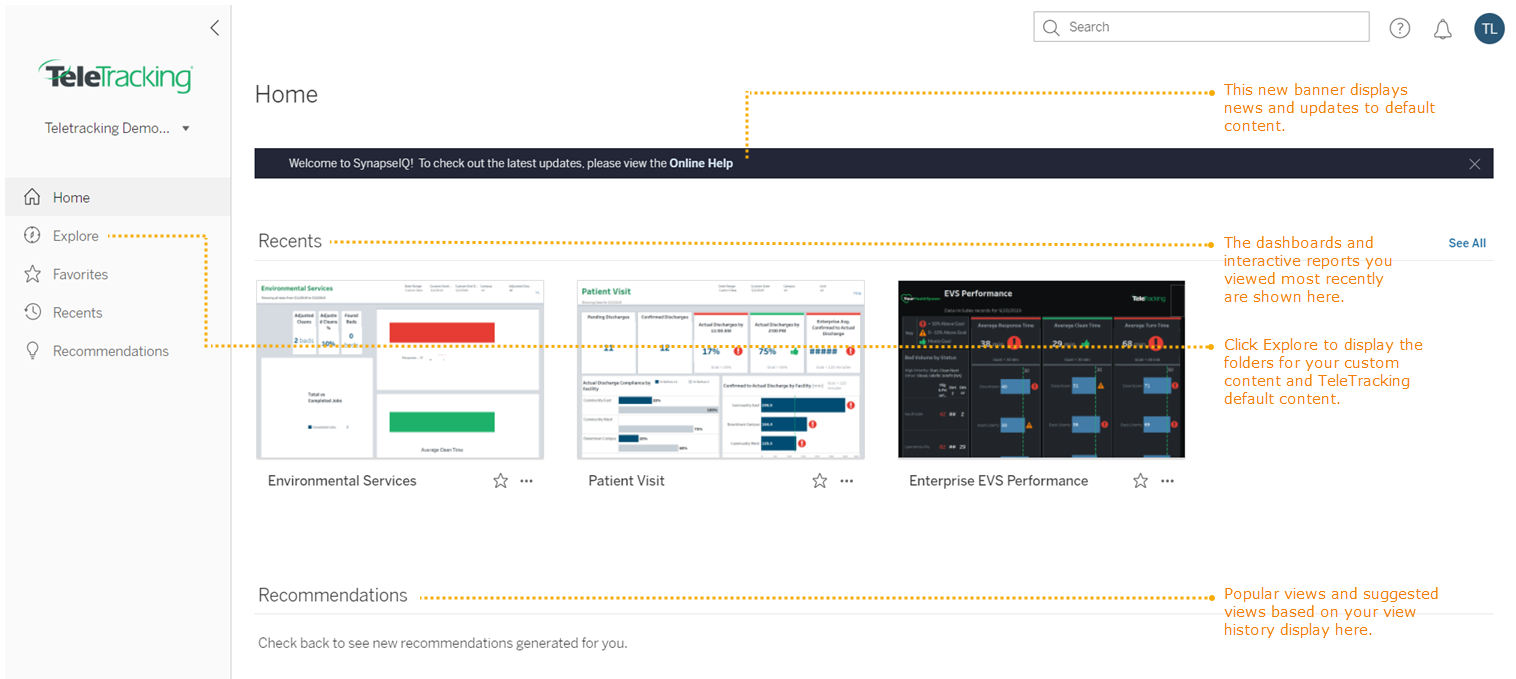The height and width of the screenshot is (679, 1516).
Task: Click the Favorites star icon in sidebar
Action: point(33,274)
